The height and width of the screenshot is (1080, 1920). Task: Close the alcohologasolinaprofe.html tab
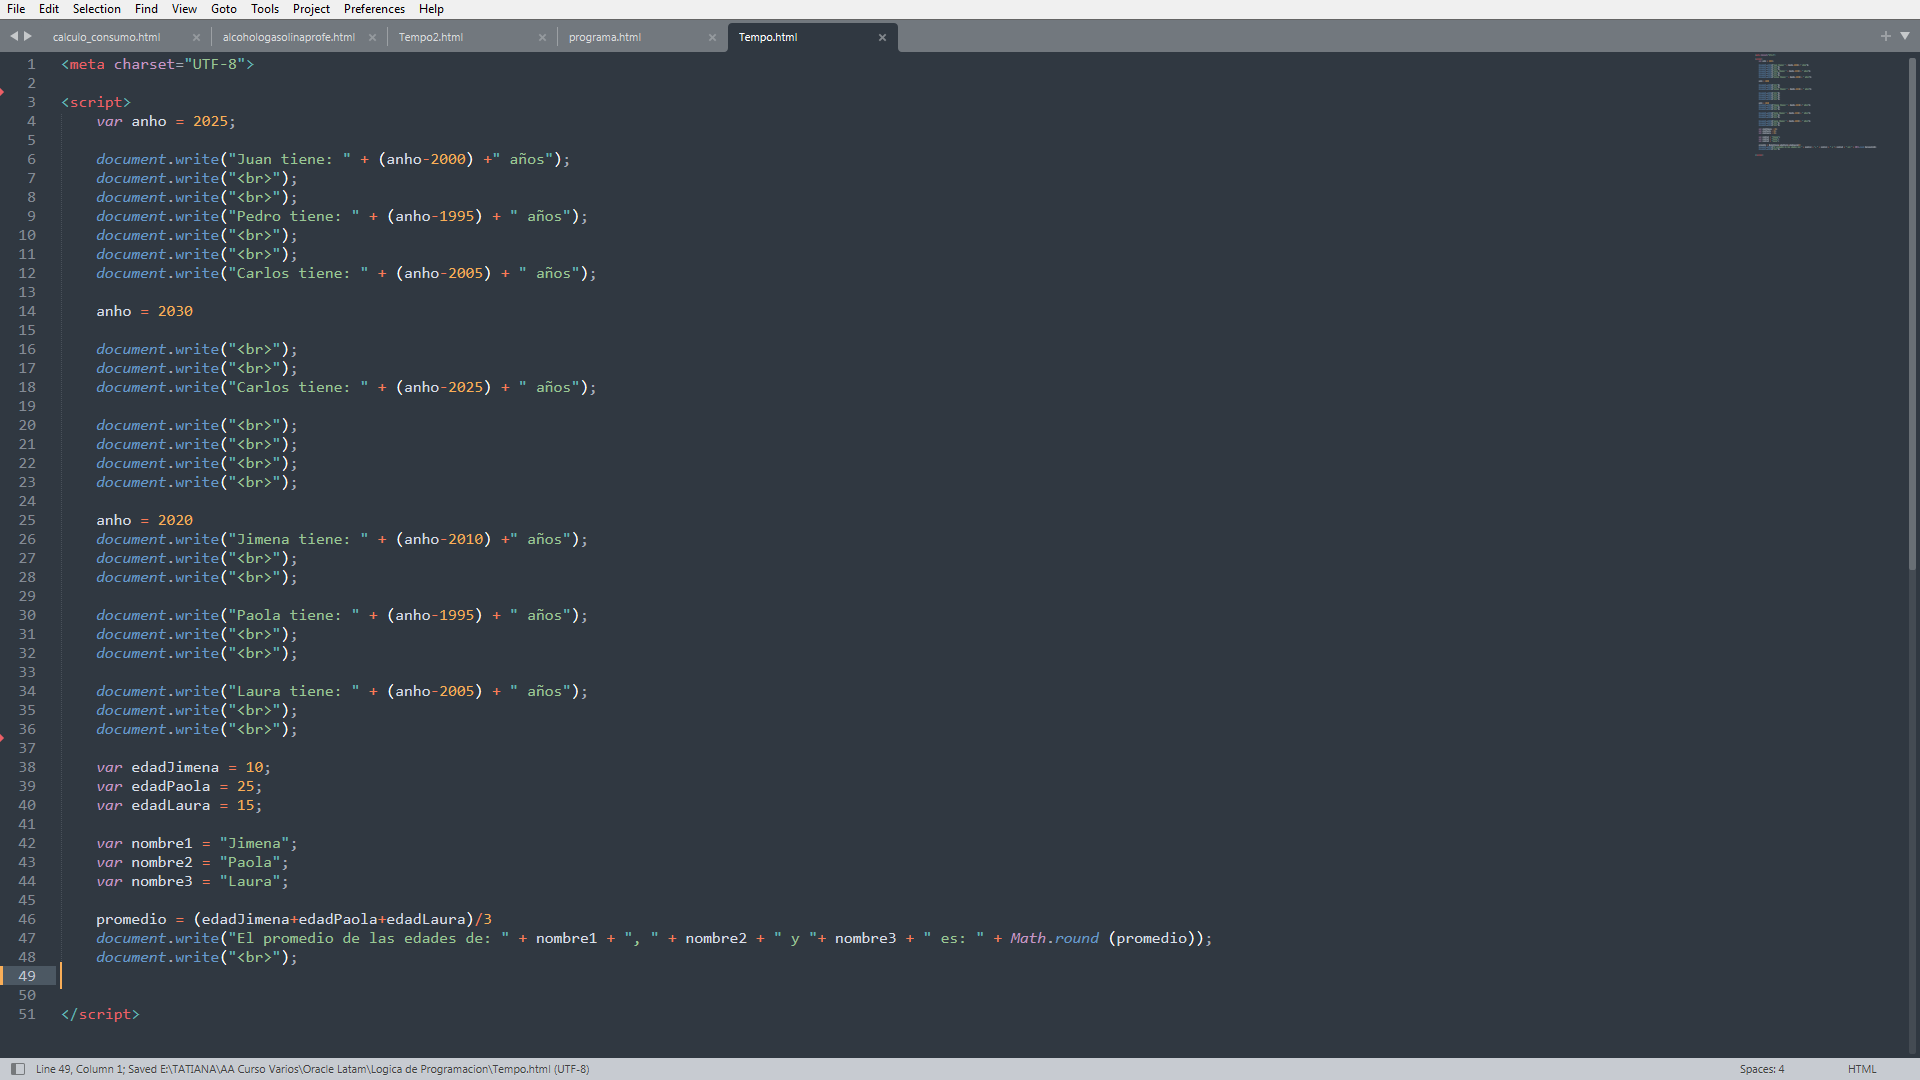pyautogui.click(x=372, y=38)
